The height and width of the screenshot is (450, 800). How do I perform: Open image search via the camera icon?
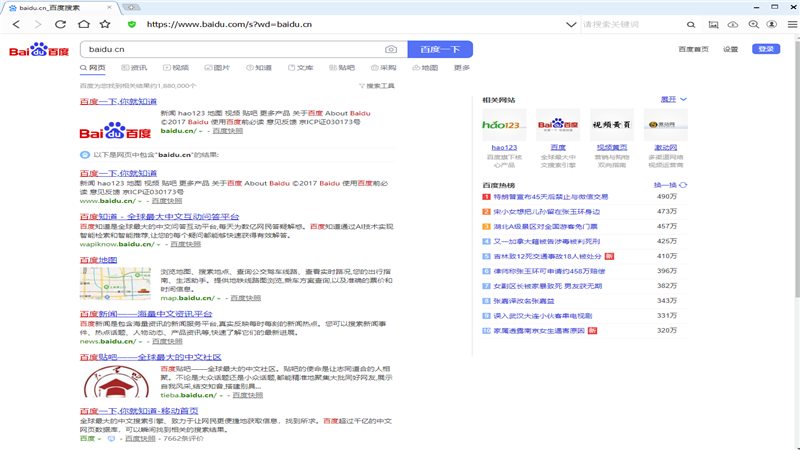(391, 49)
